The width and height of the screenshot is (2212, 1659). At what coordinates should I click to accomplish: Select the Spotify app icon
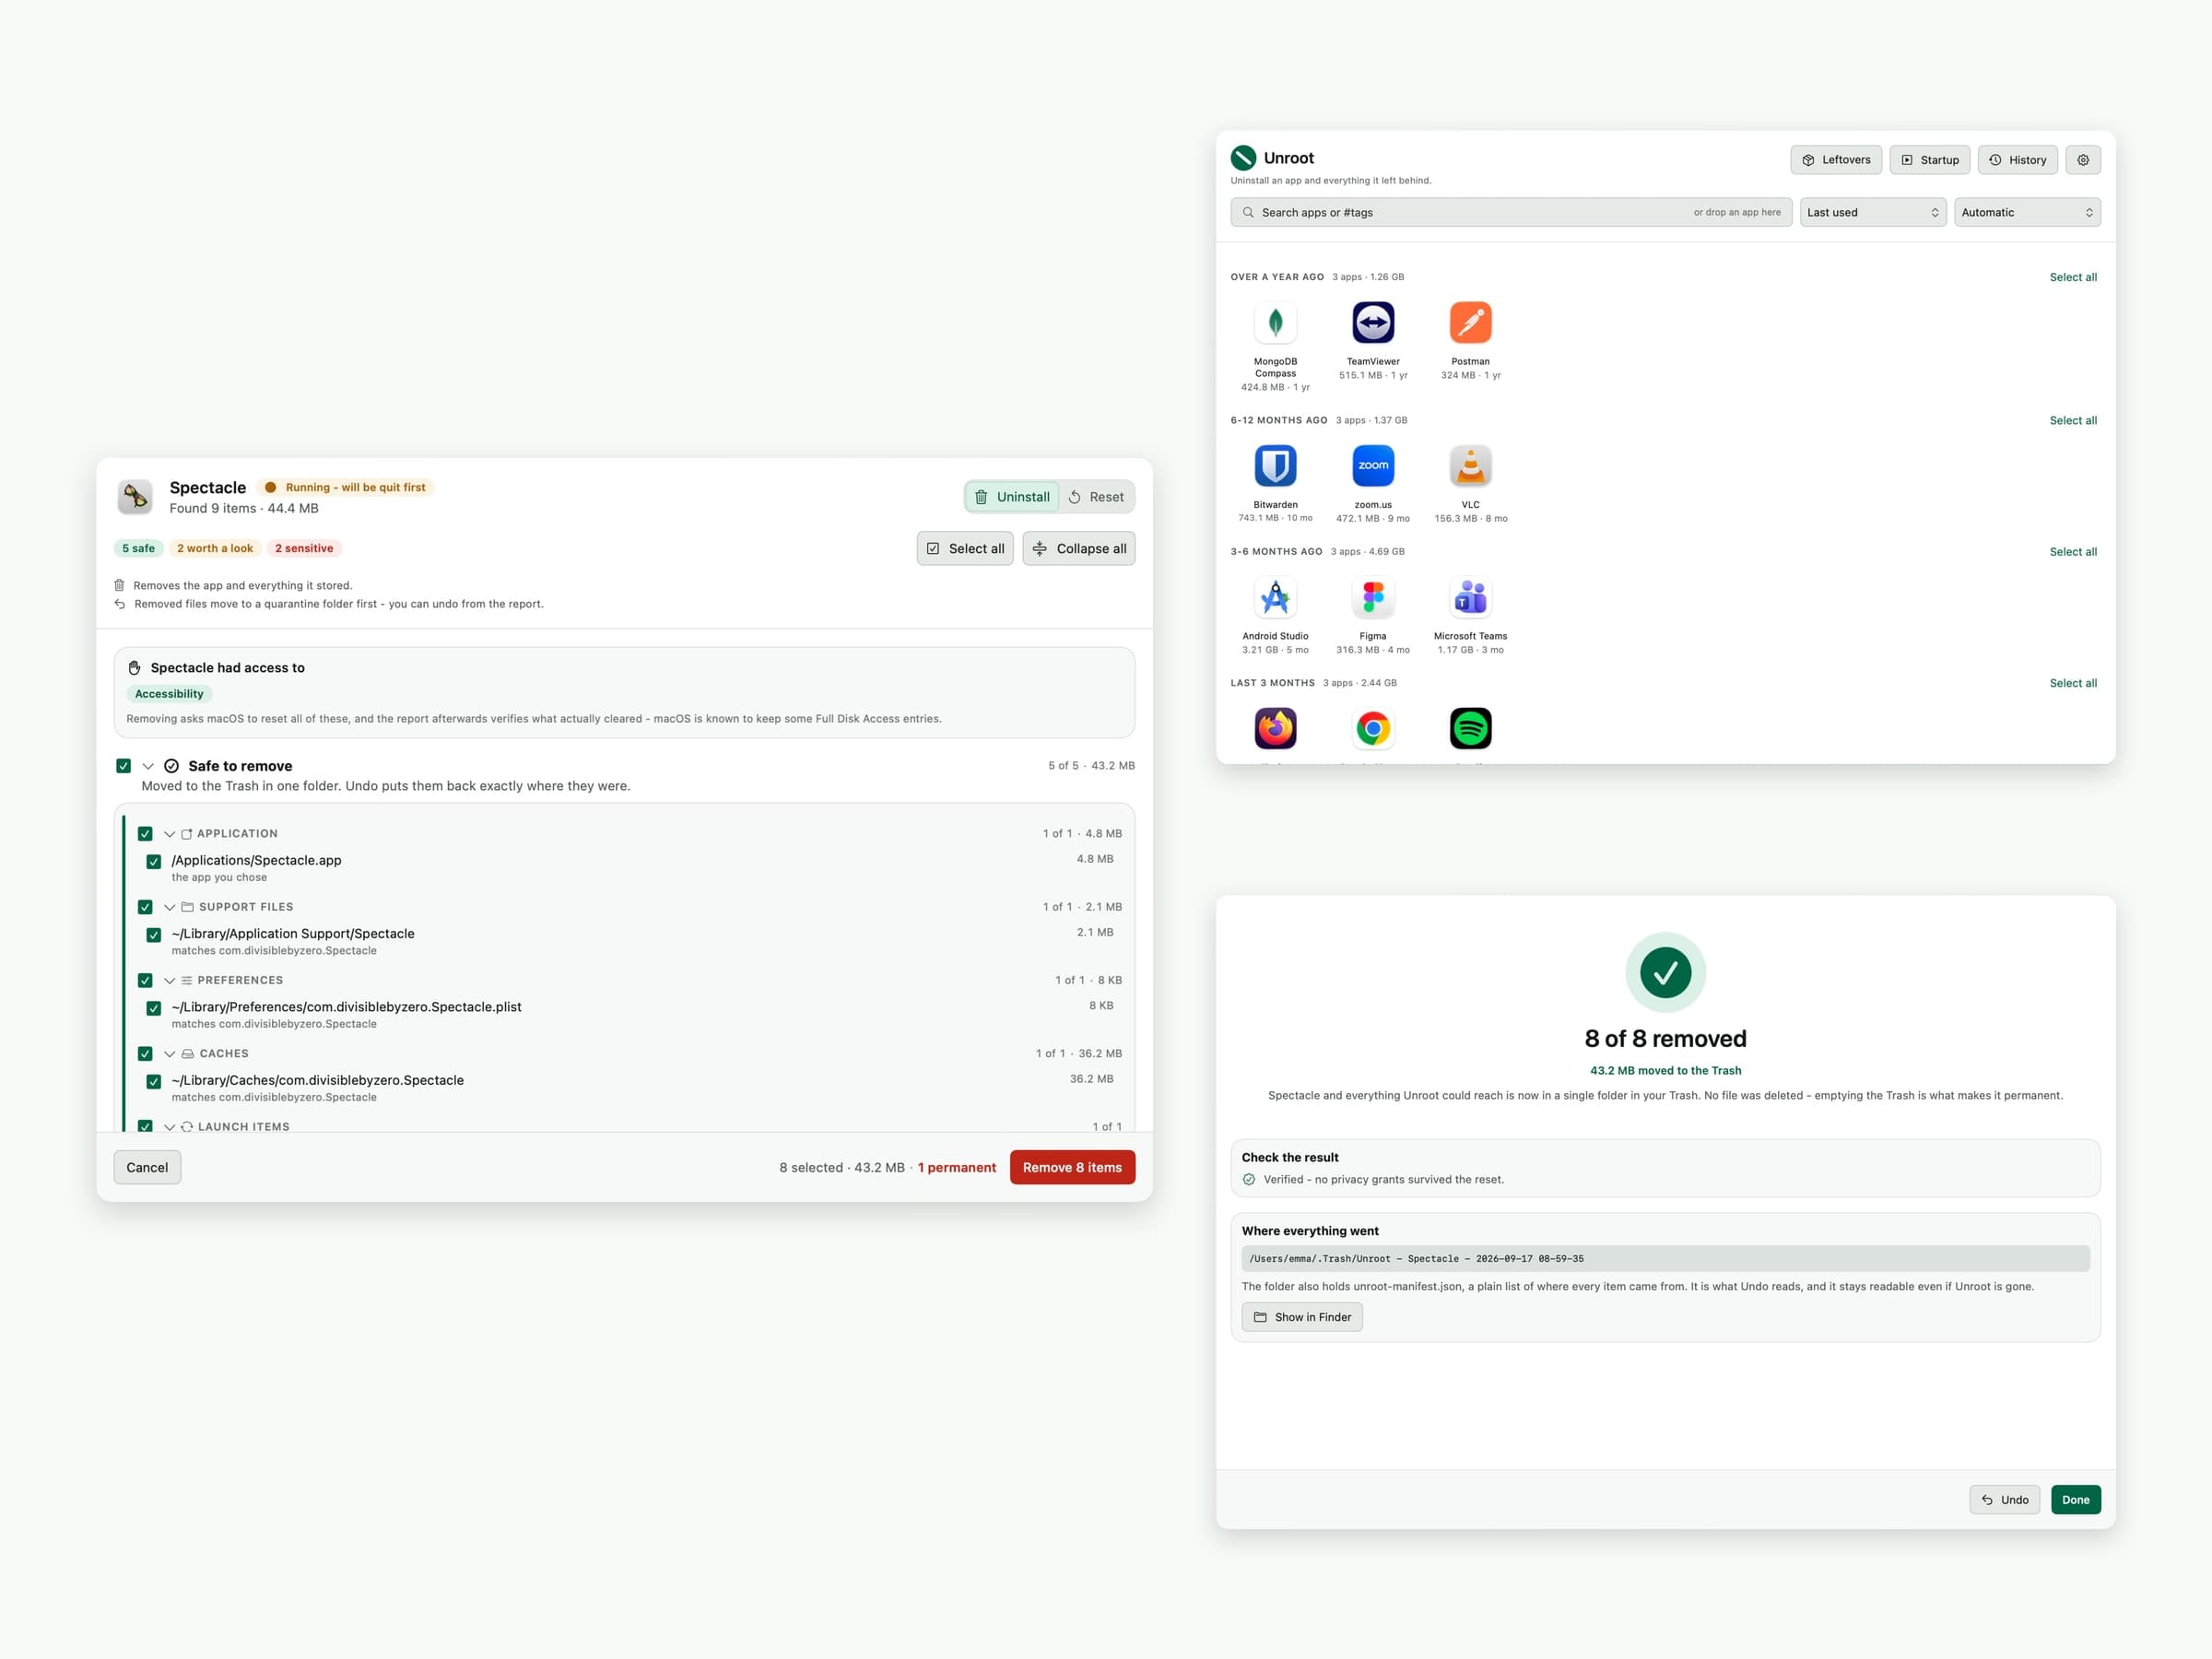[x=1470, y=728]
